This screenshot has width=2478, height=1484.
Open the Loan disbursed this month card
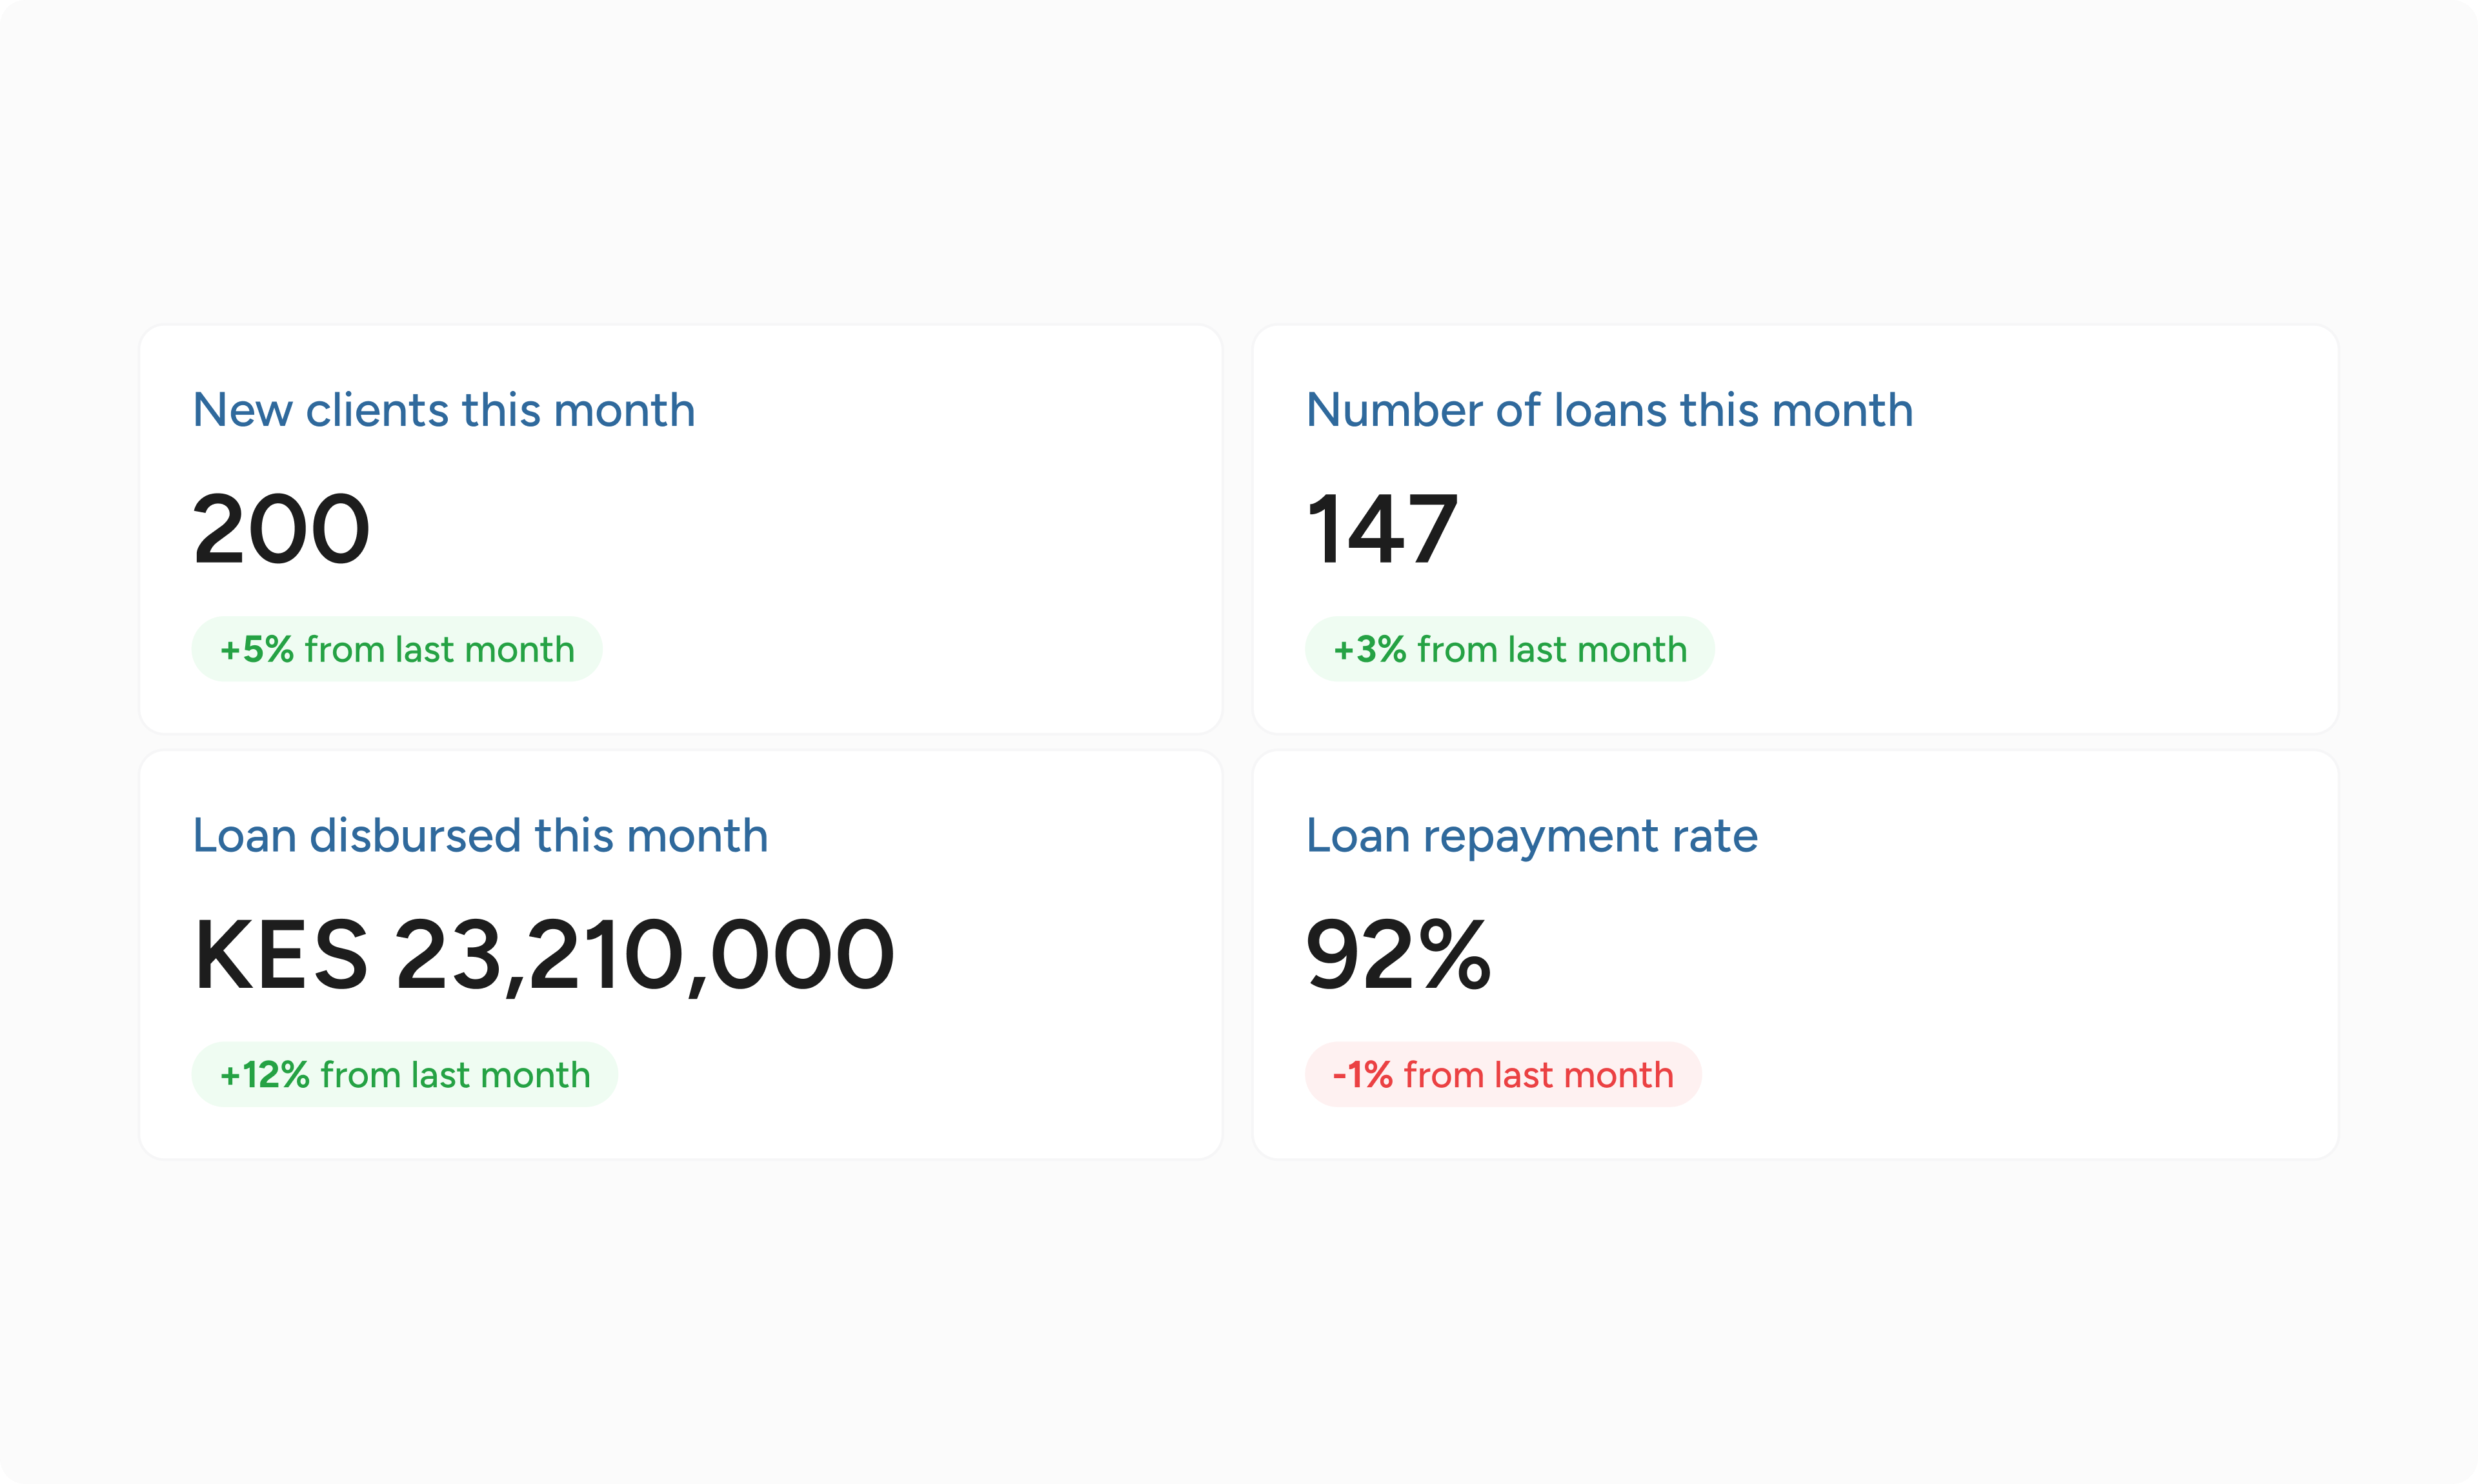(680, 955)
